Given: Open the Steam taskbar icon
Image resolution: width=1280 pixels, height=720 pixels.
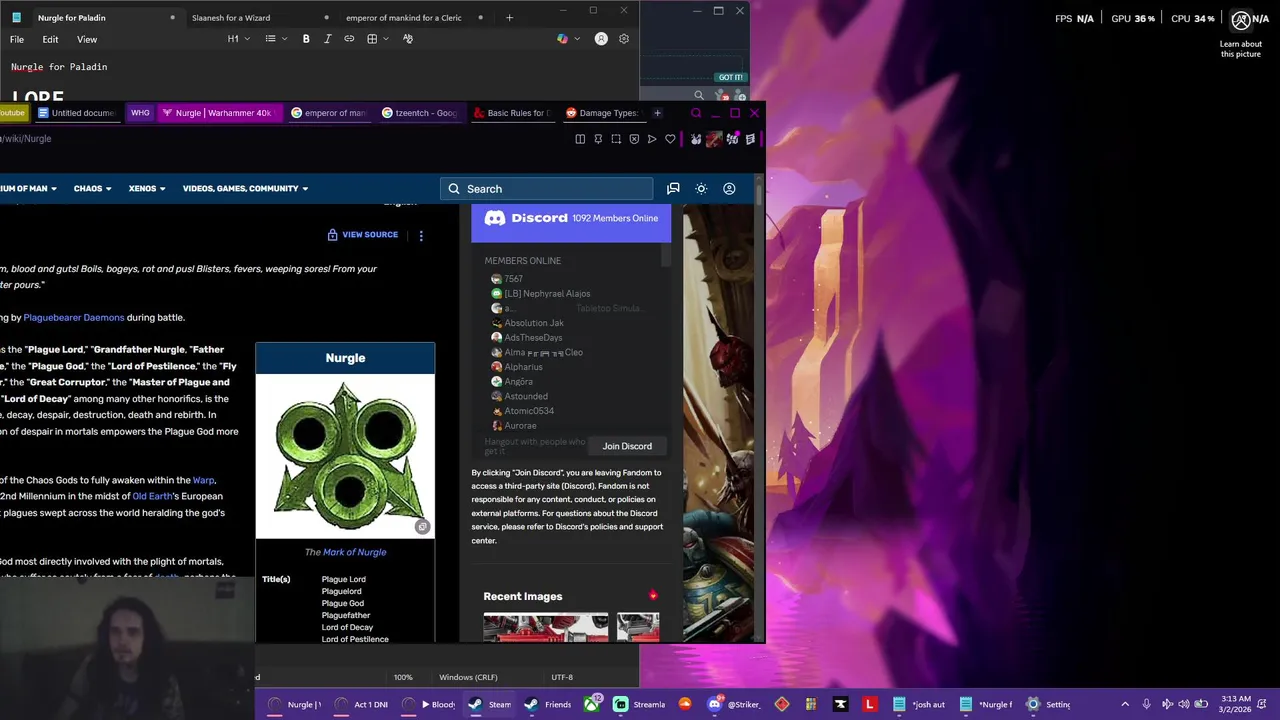Looking at the screenshot, I should point(487,704).
